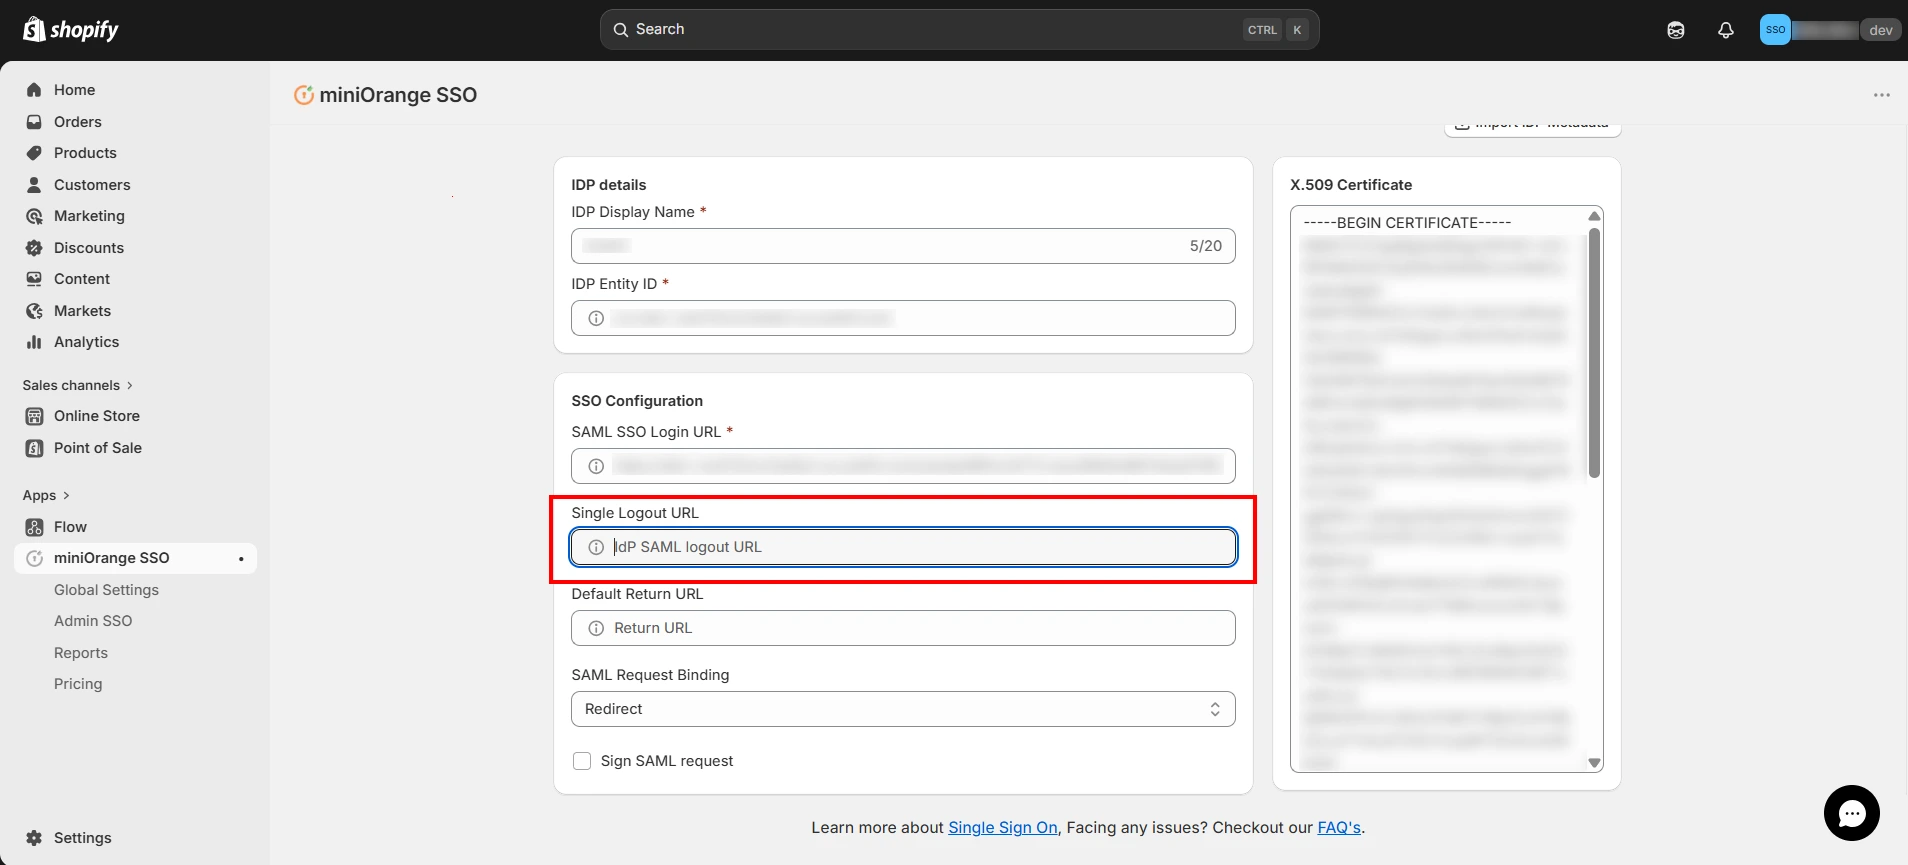This screenshot has height=865, width=1908.
Task: Click certificate scroll up arrow
Action: click(x=1594, y=216)
